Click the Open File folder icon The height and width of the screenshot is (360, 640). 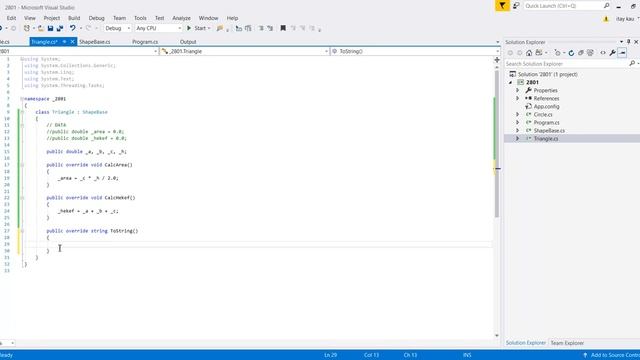(x=41, y=28)
